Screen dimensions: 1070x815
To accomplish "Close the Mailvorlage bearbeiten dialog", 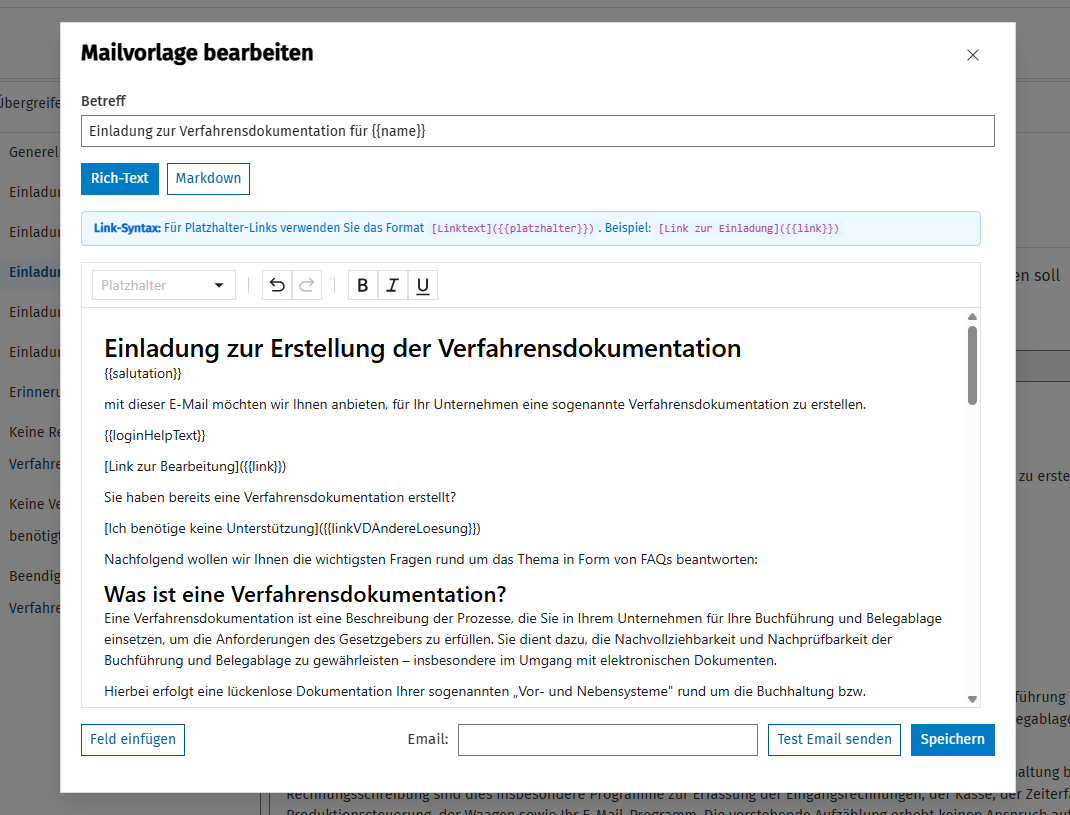I will click(973, 55).
